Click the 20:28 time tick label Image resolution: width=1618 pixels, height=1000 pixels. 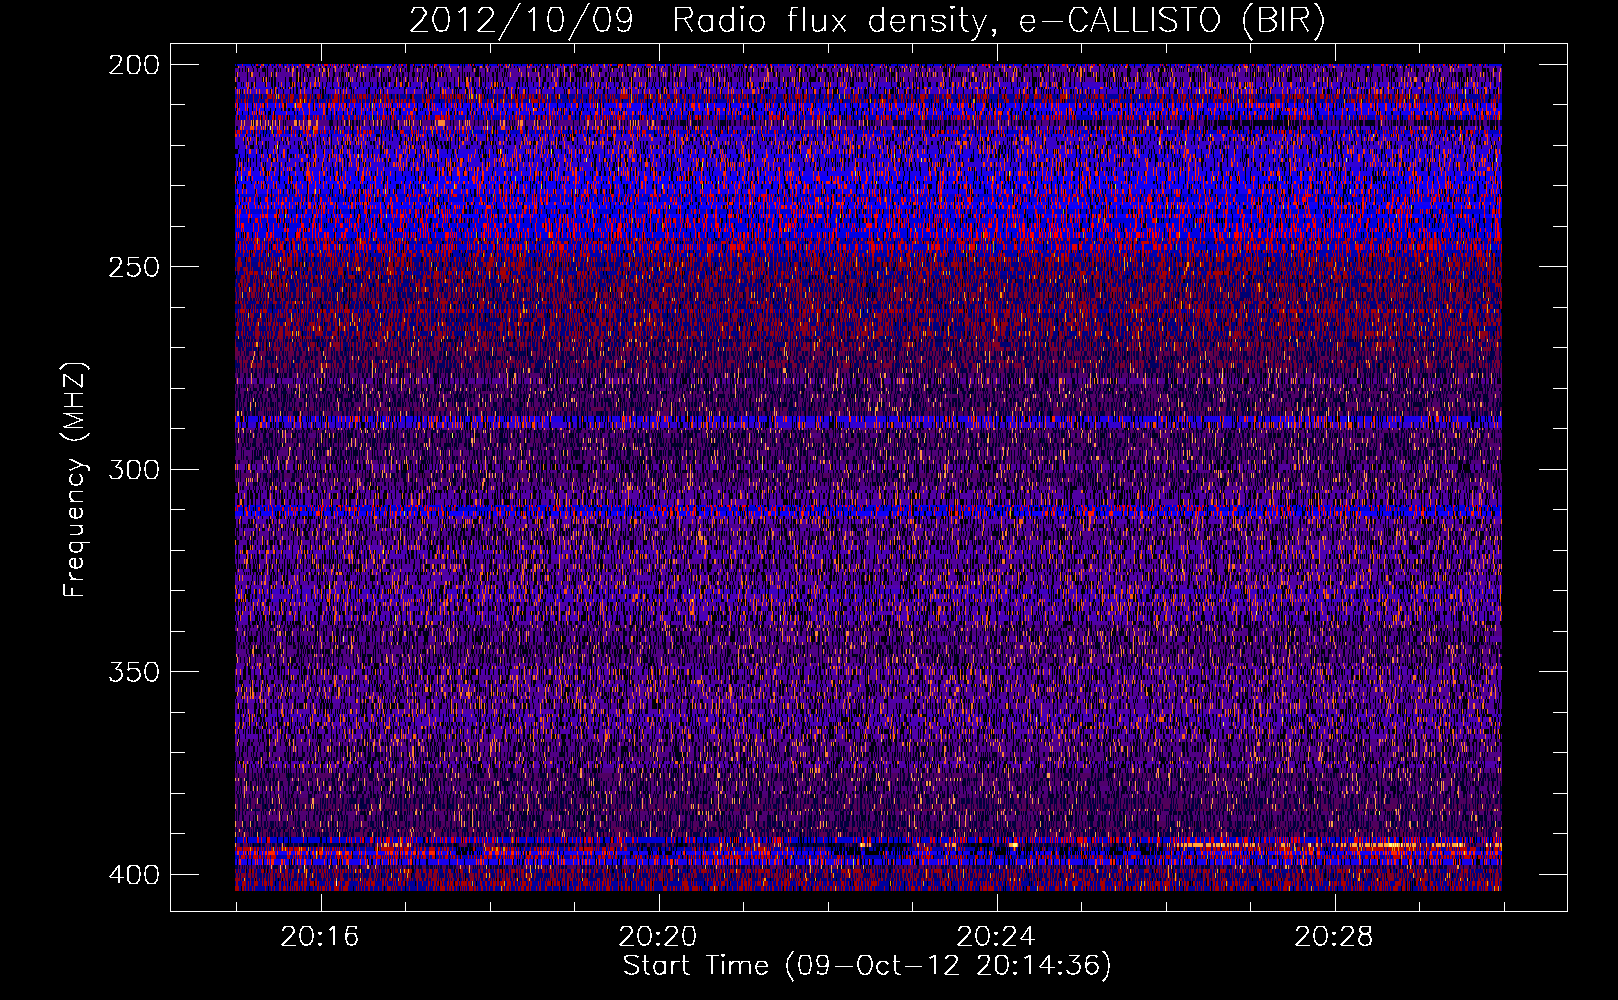1334,937
